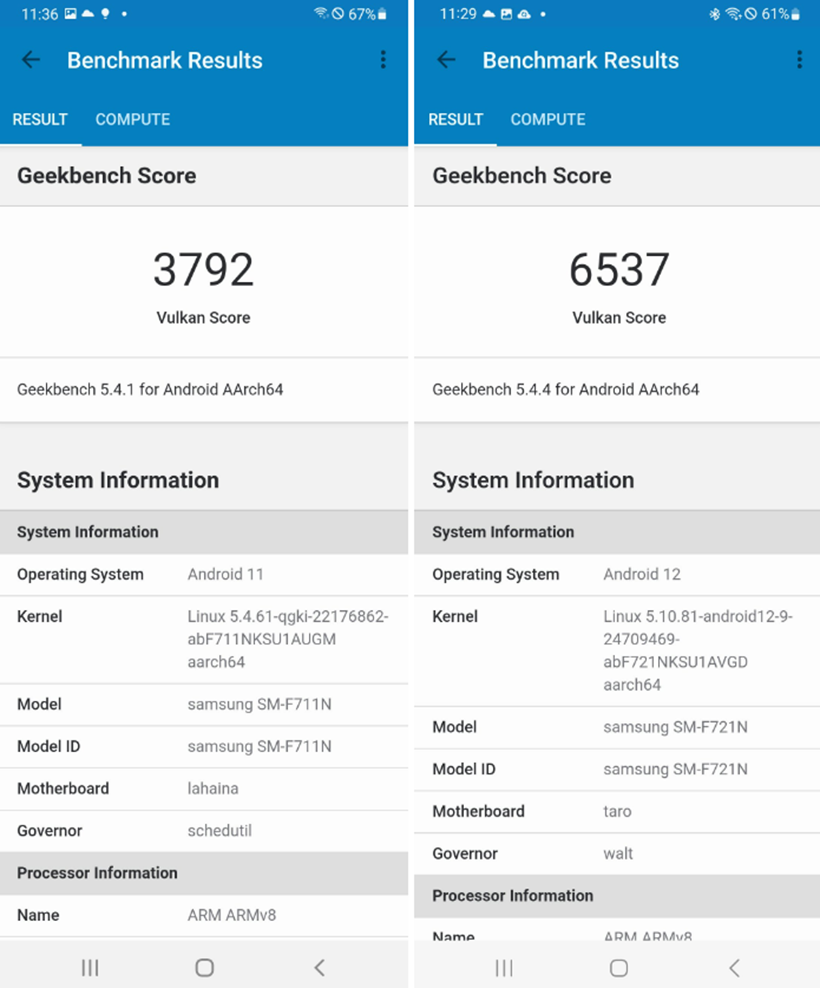
Task: Tap Benchmark Results title on left phone
Action: (x=165, y=60)
